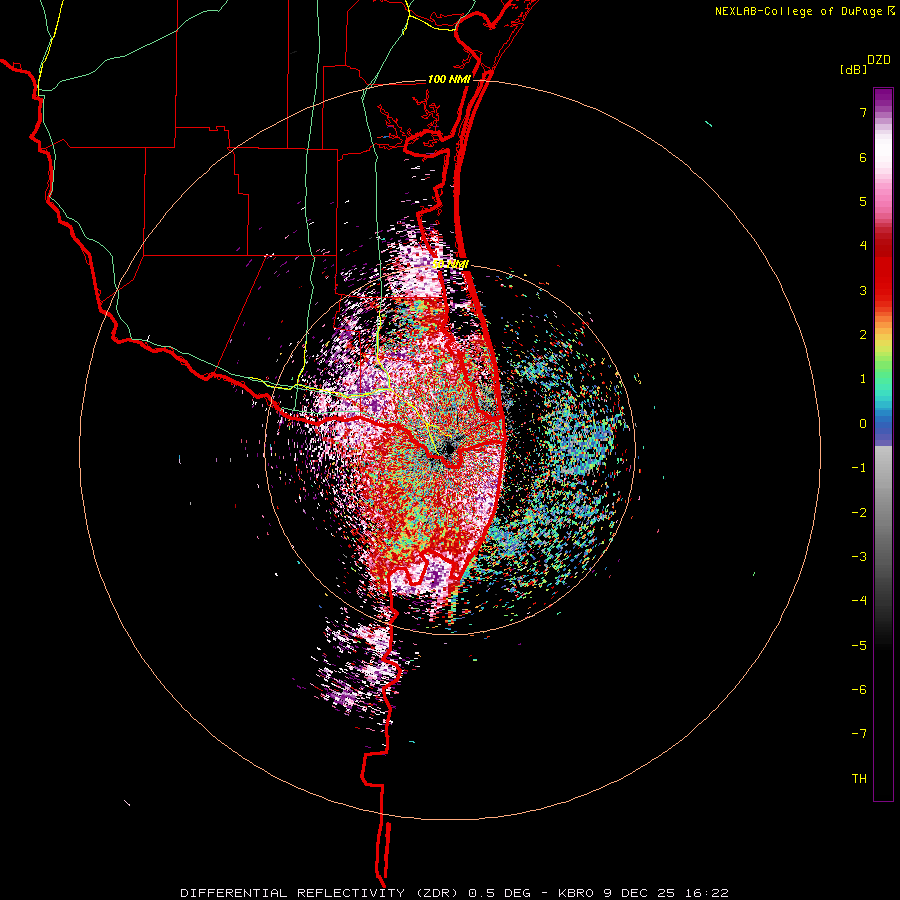Click the 2 value on color scale

coord(863,335)
